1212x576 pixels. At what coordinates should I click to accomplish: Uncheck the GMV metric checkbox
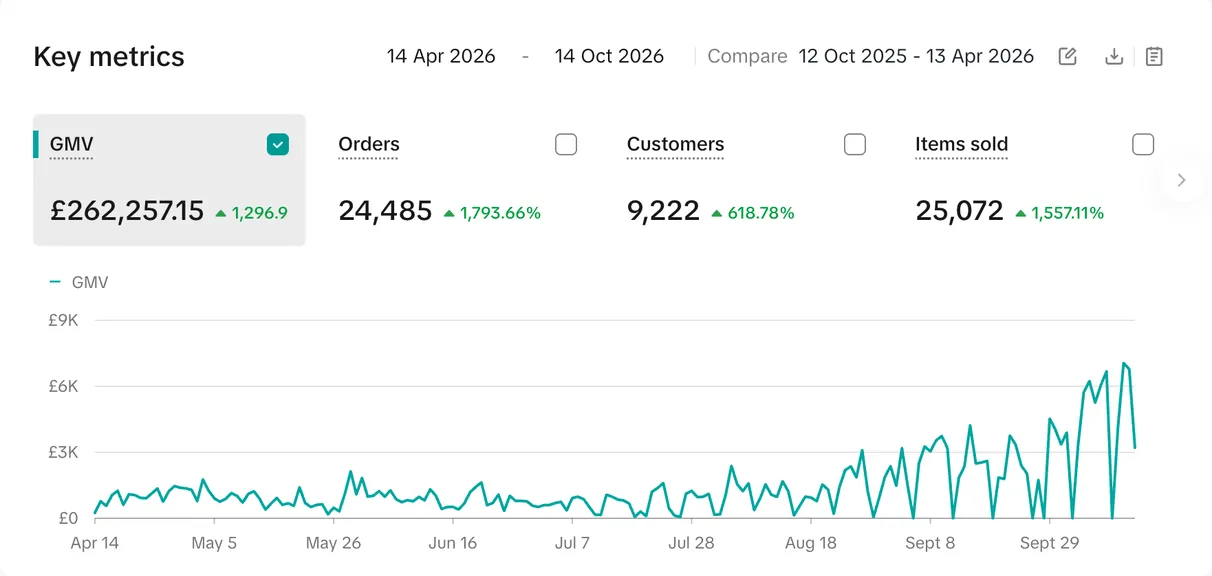pyautogui.click(x=278, y=145)
